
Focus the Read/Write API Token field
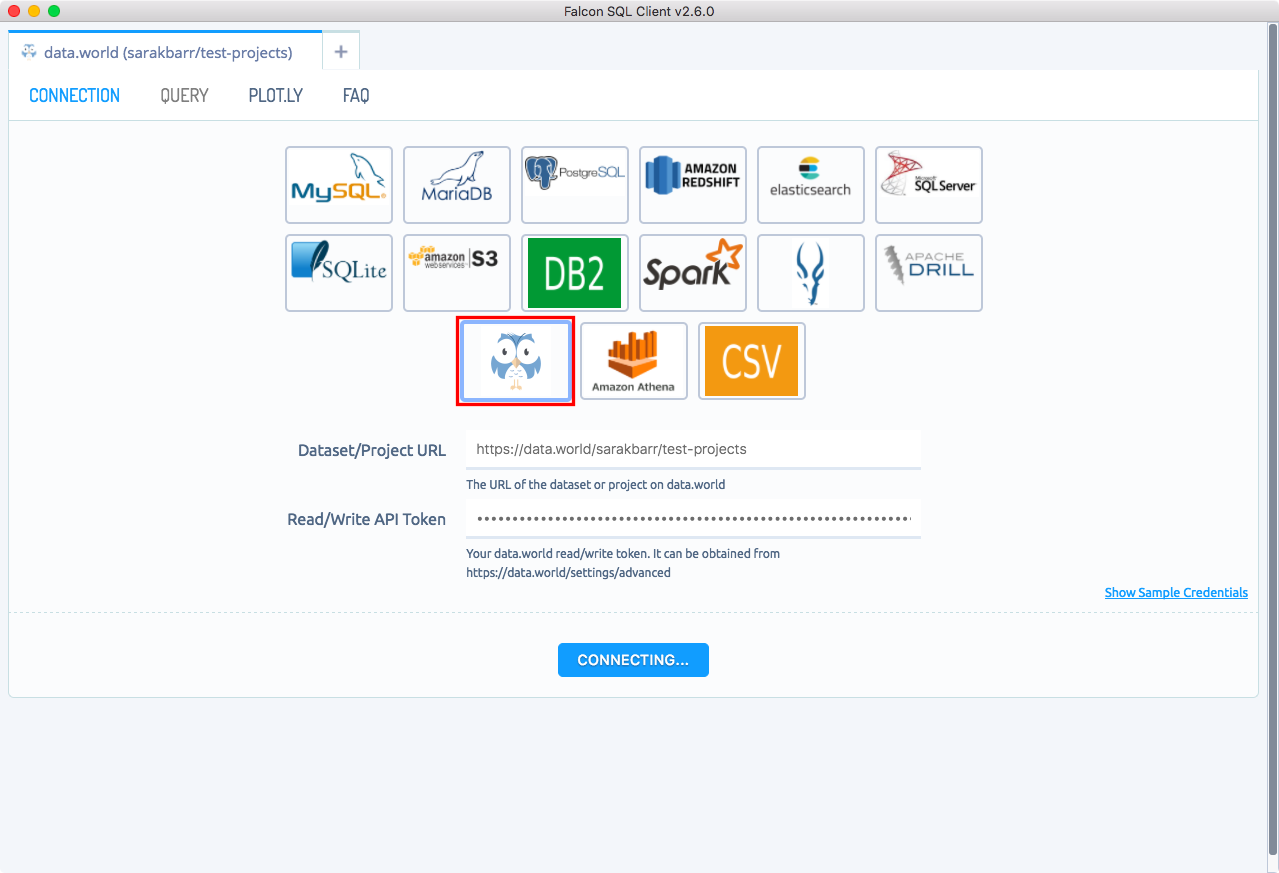pyautogui.click(x=693, y=519)
